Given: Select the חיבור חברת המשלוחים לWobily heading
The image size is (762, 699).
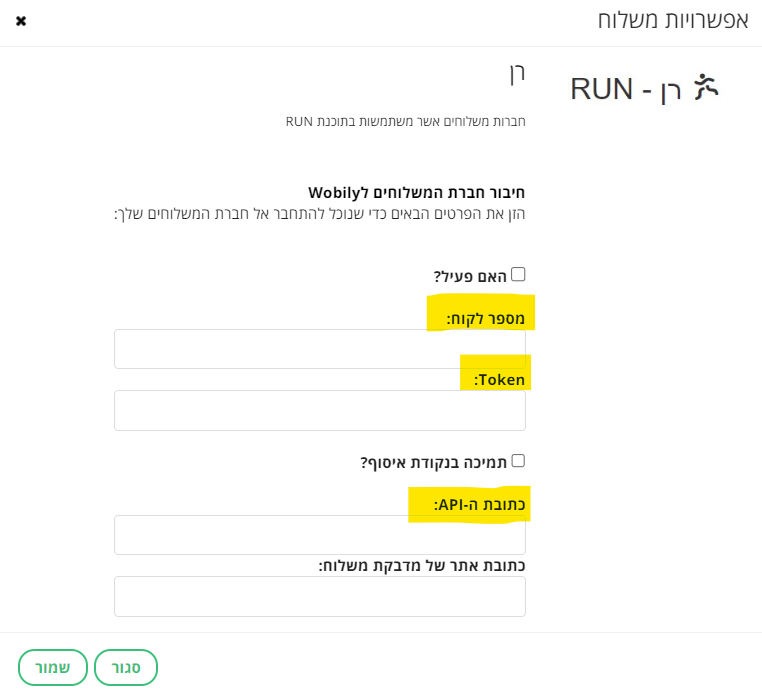Looking at the screenshot, I should (x=416, y=193).
